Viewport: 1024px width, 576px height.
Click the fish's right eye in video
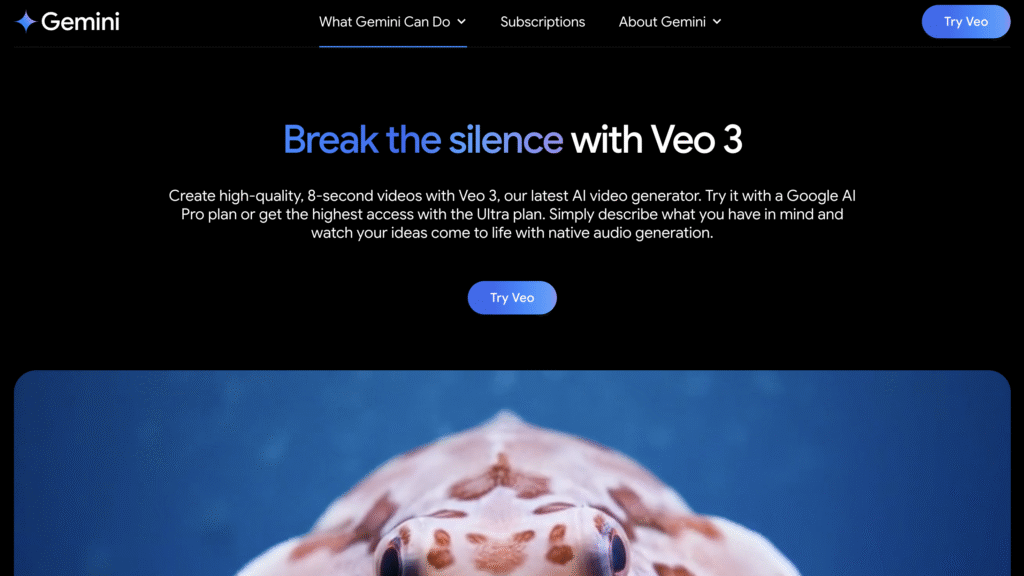coord(615,554)
